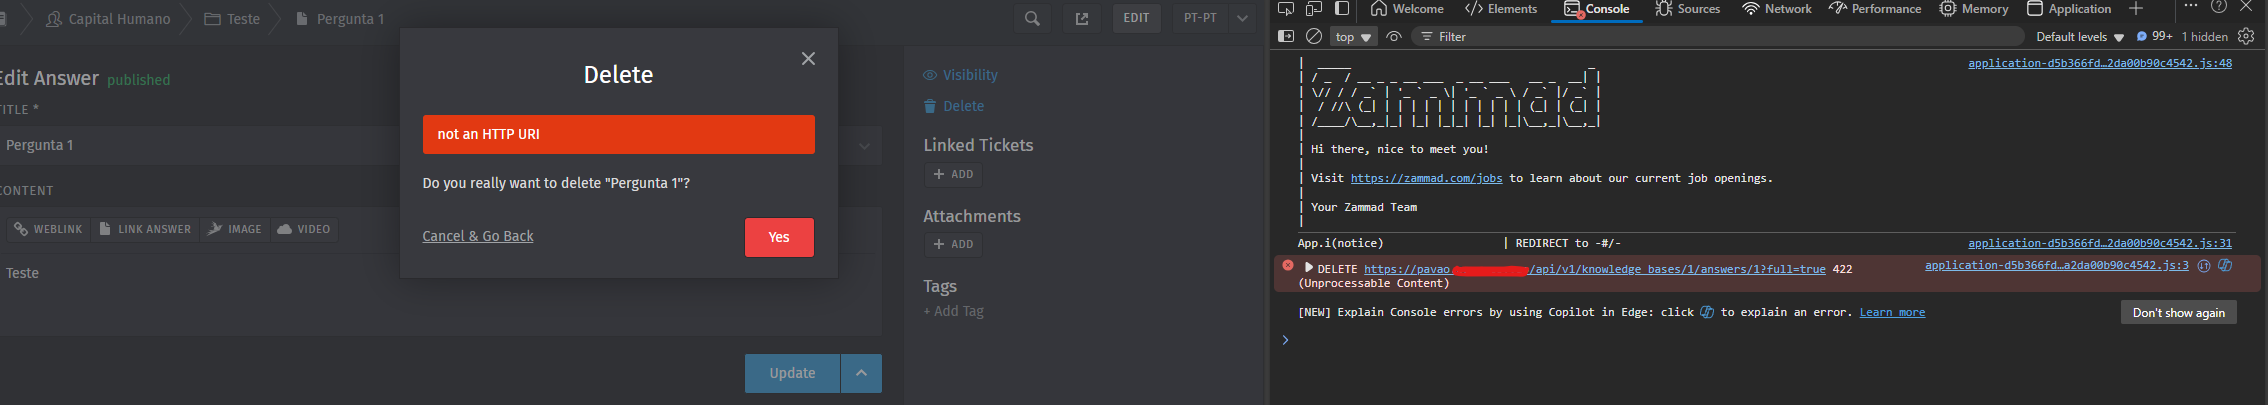This screenshot has width=2268, height=405.
Task: Click Copilot explain icon on DELETE error
Action: click(x=2225, y=266)
